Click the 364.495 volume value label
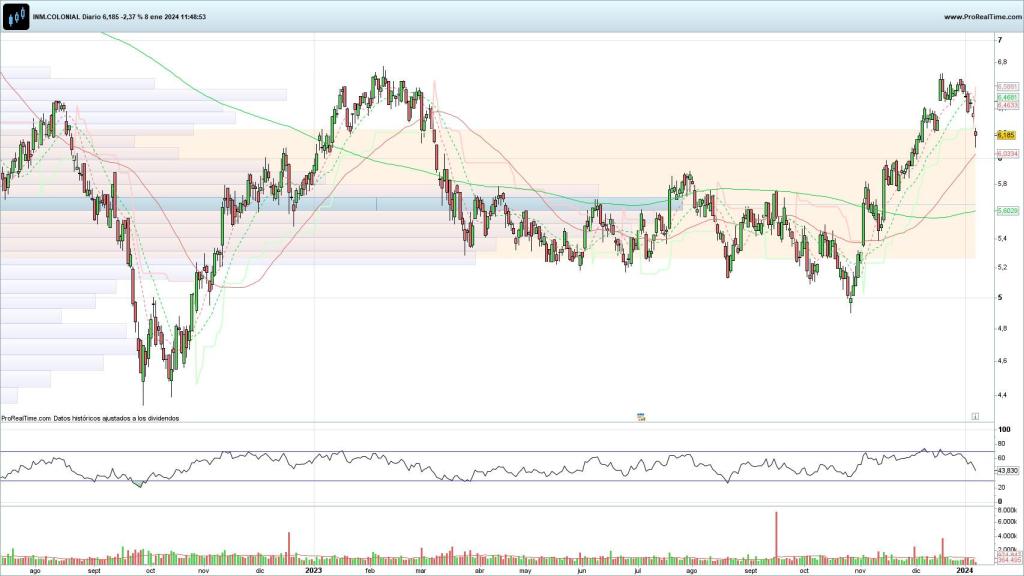Image resolution: width=1024 pixels, height=576 pixels. point(1007,562)
